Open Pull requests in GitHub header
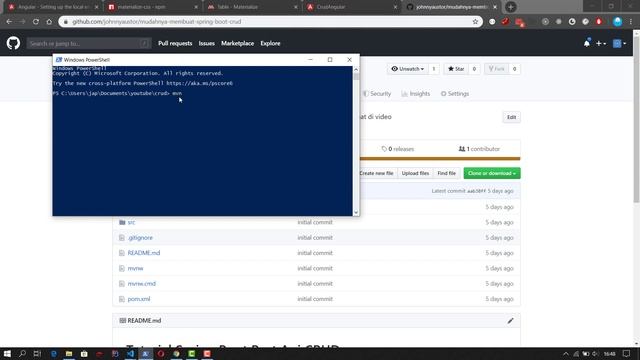The height and width of the screenshot is (360, 640). tap(175, 43)
